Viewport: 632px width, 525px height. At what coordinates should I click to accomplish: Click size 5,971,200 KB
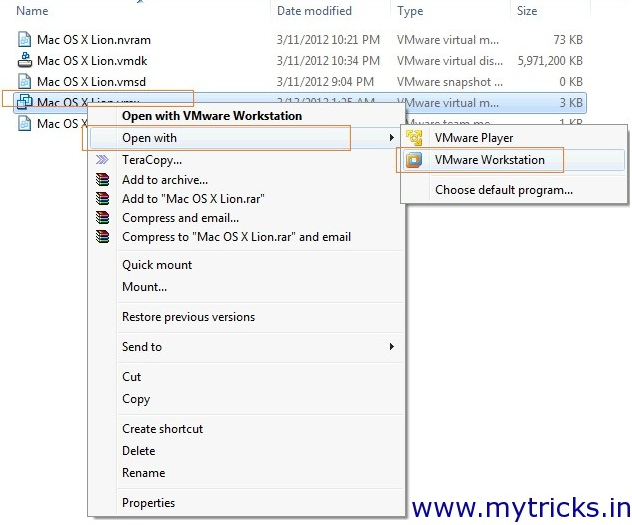coord(550,61)
